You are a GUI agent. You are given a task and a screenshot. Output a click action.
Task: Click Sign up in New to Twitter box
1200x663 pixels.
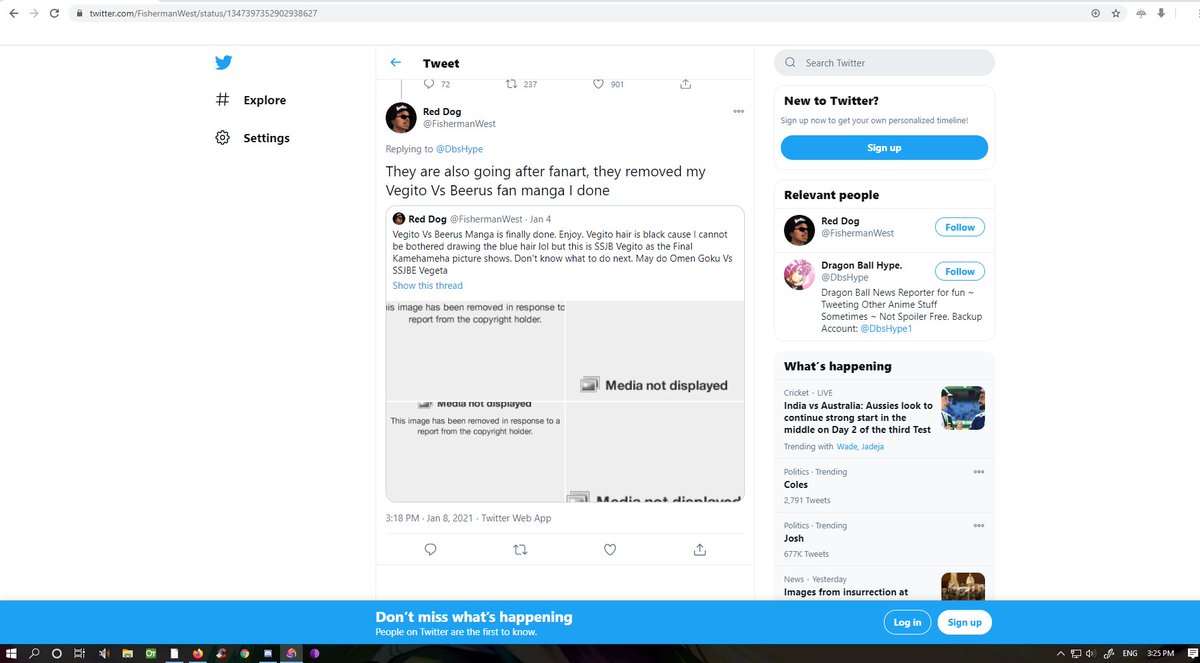tap(884, 148)
